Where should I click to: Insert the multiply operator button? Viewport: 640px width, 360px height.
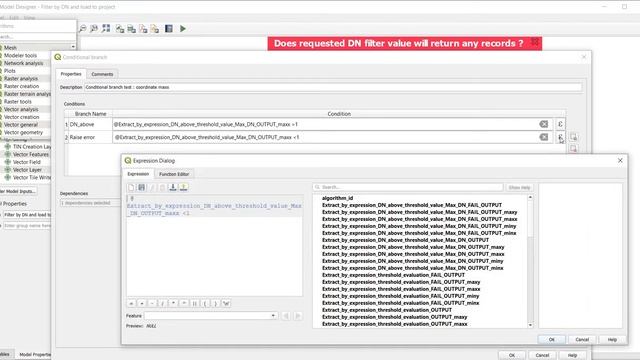pos(173,303)
